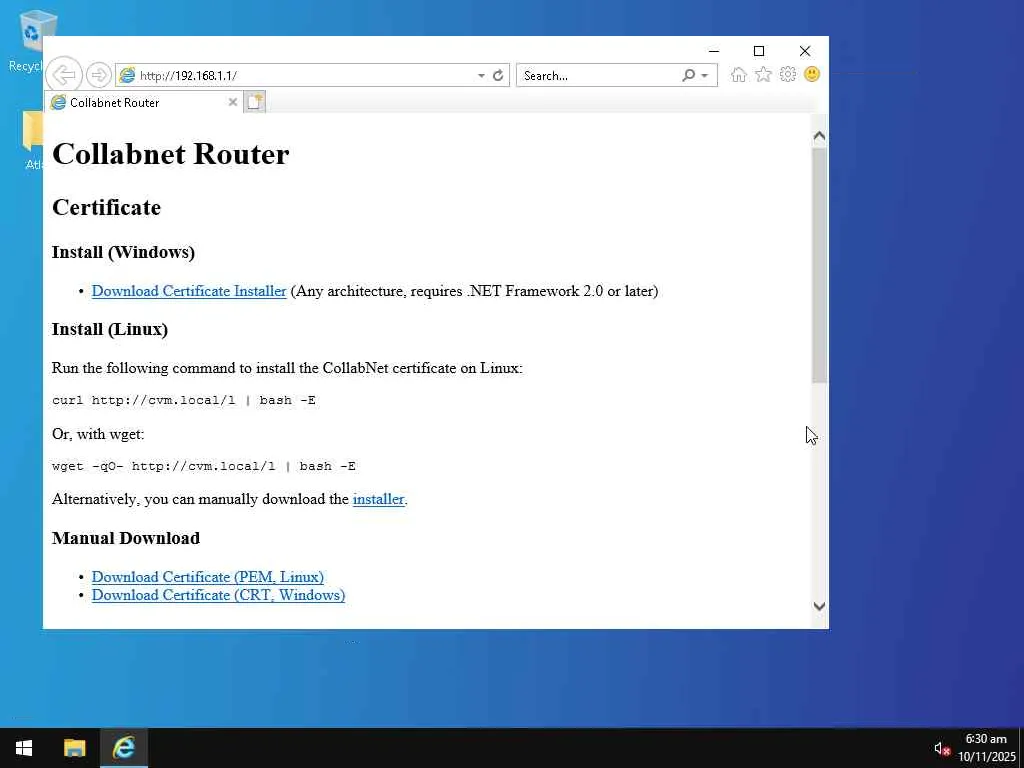
Task: Click the scrollbar up arrow
Action: [x=819, y=136]
